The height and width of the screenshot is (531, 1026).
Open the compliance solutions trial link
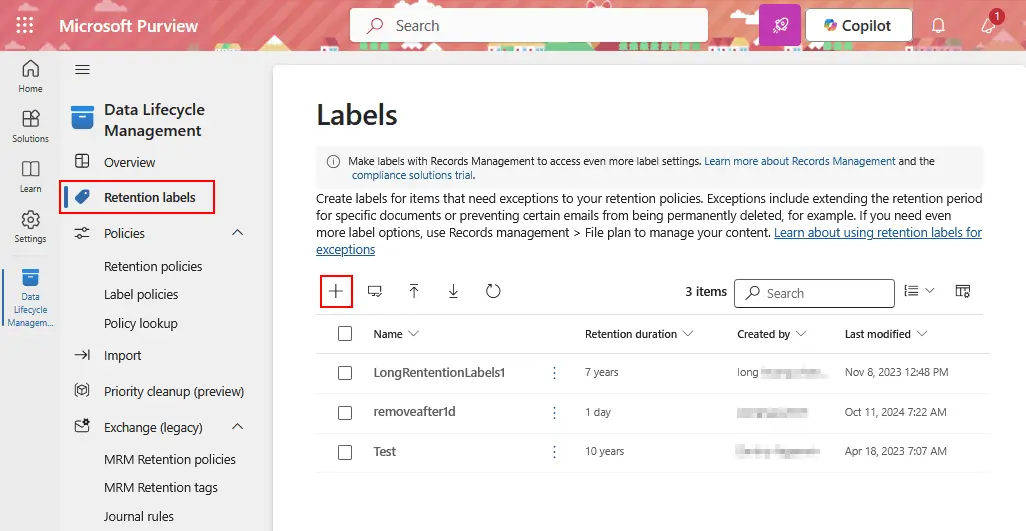pos(412,175)
